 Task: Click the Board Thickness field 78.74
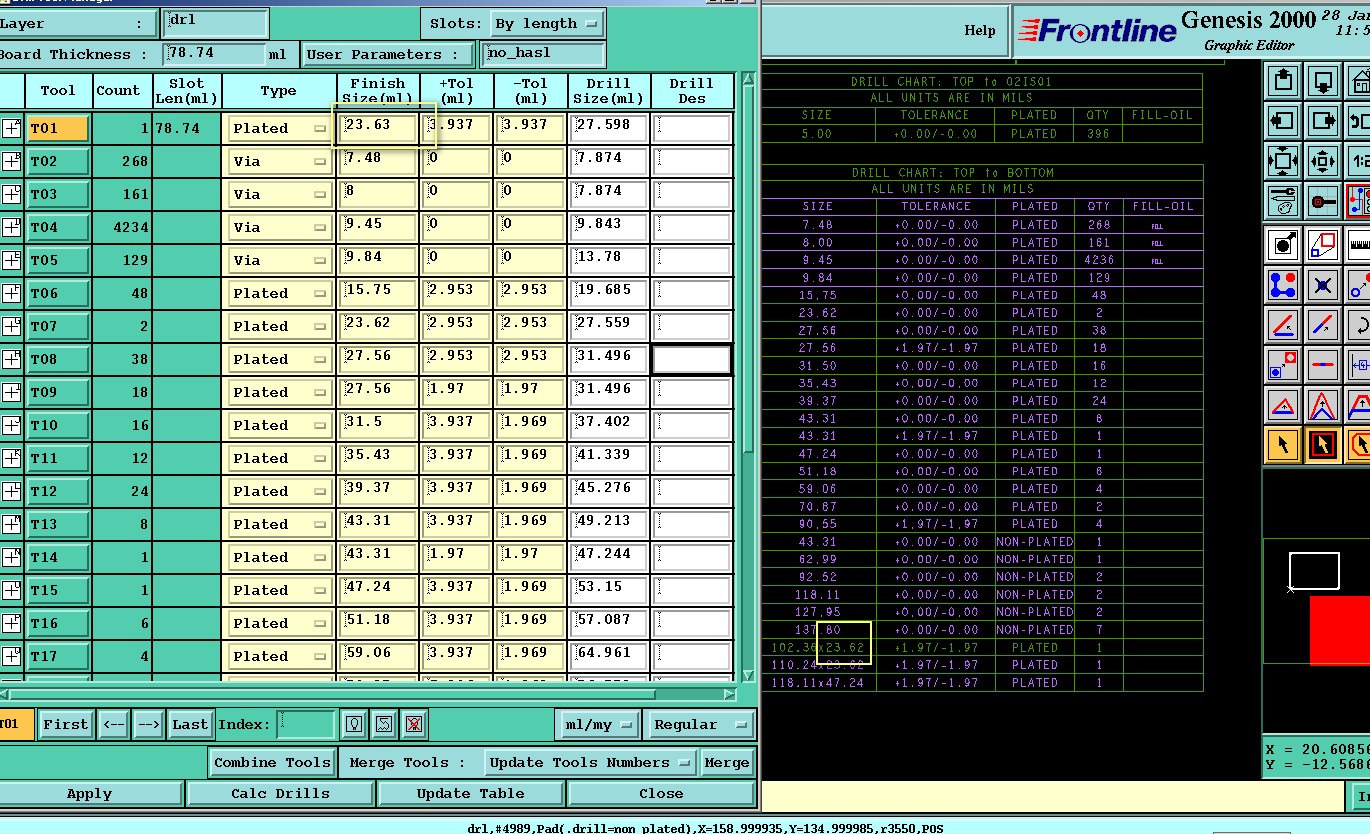(215, 54)
